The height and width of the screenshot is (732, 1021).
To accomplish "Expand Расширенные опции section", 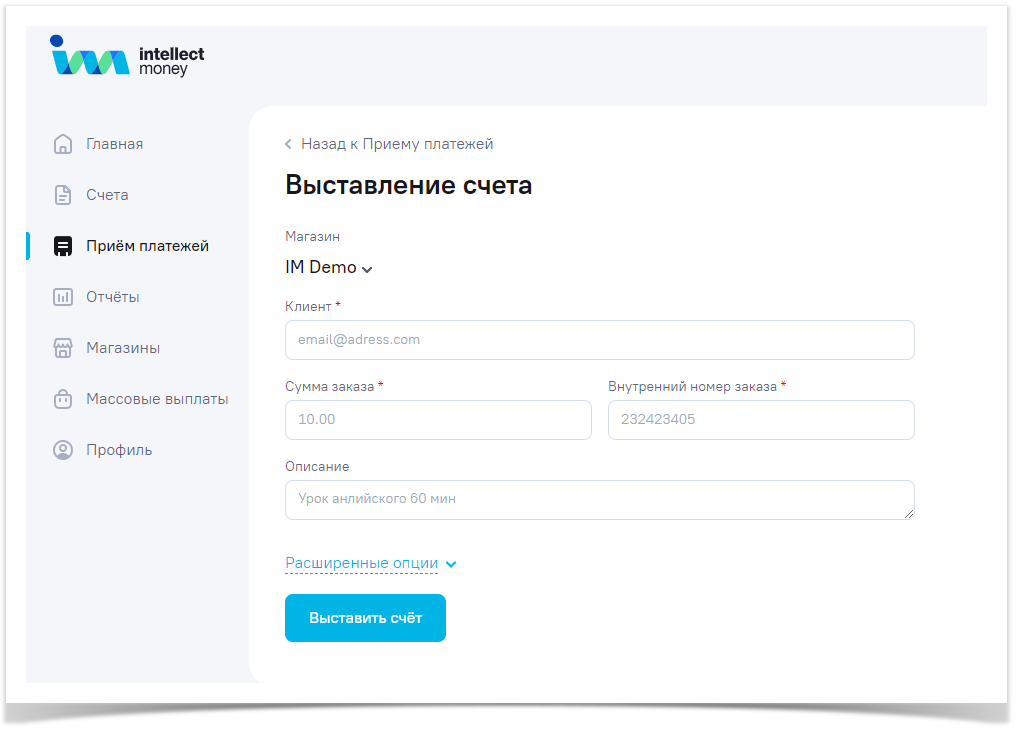I will coord(361,564).
